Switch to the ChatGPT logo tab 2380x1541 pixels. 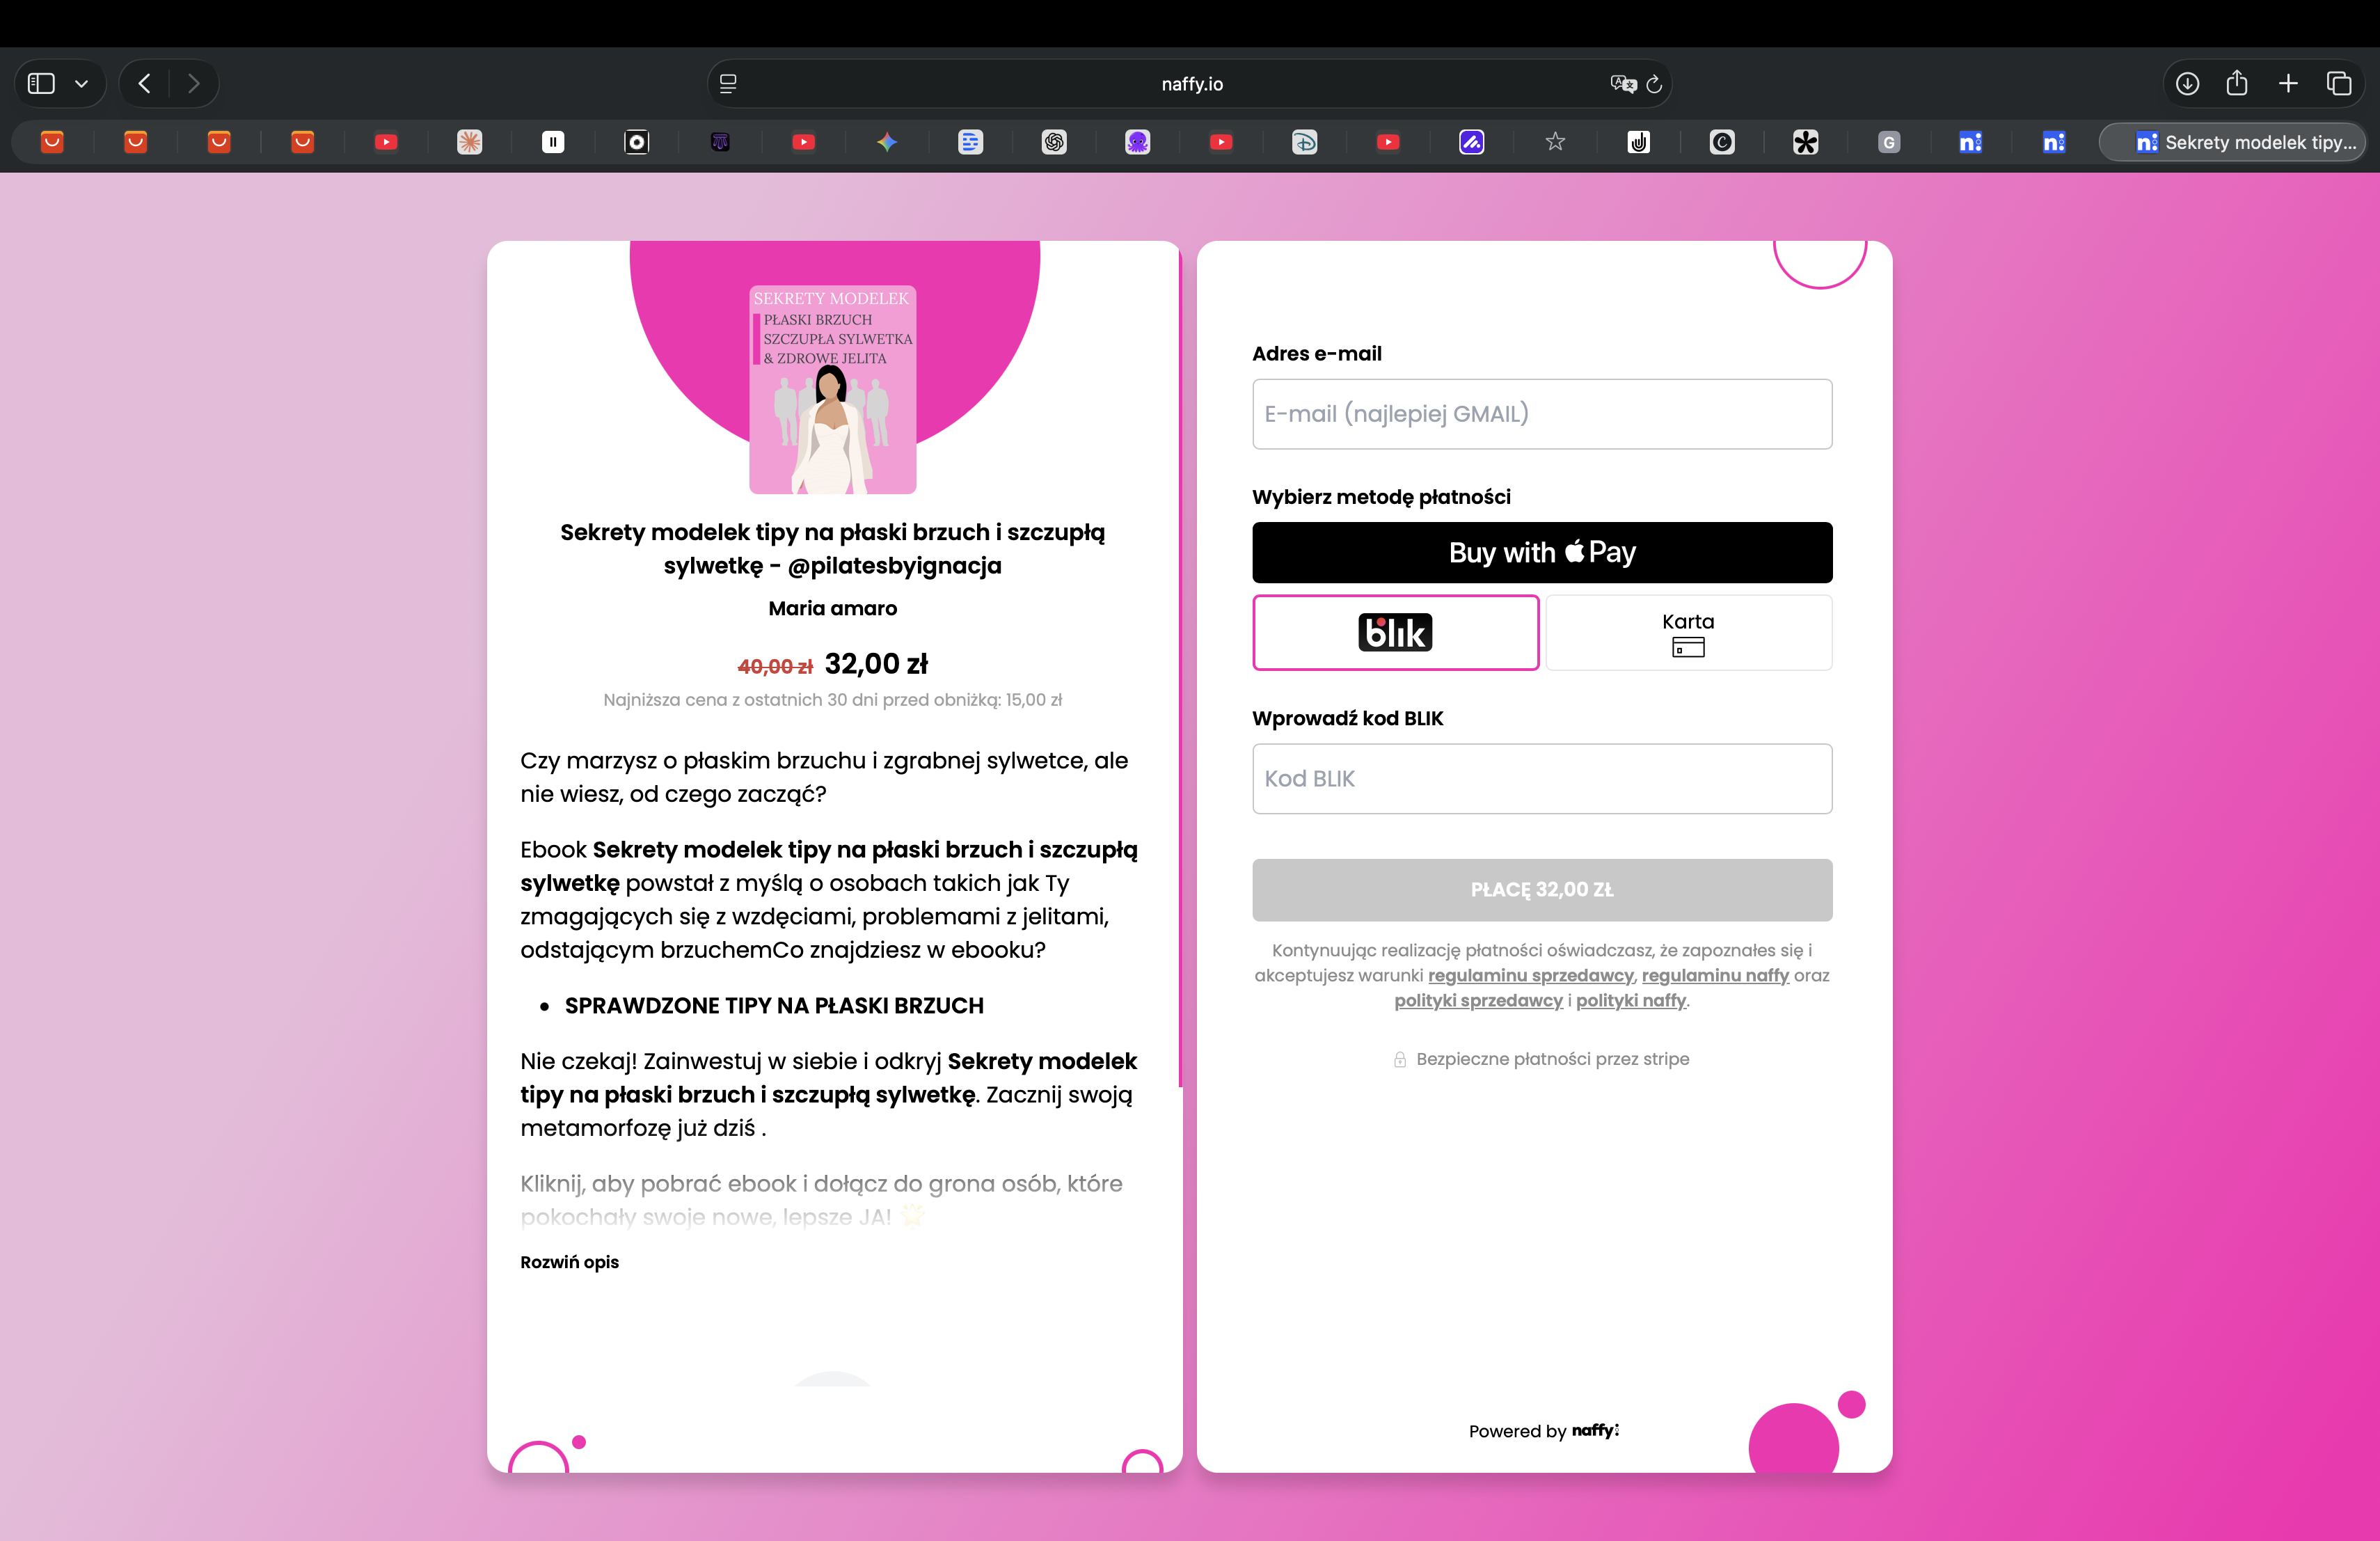click(1054, 142)
